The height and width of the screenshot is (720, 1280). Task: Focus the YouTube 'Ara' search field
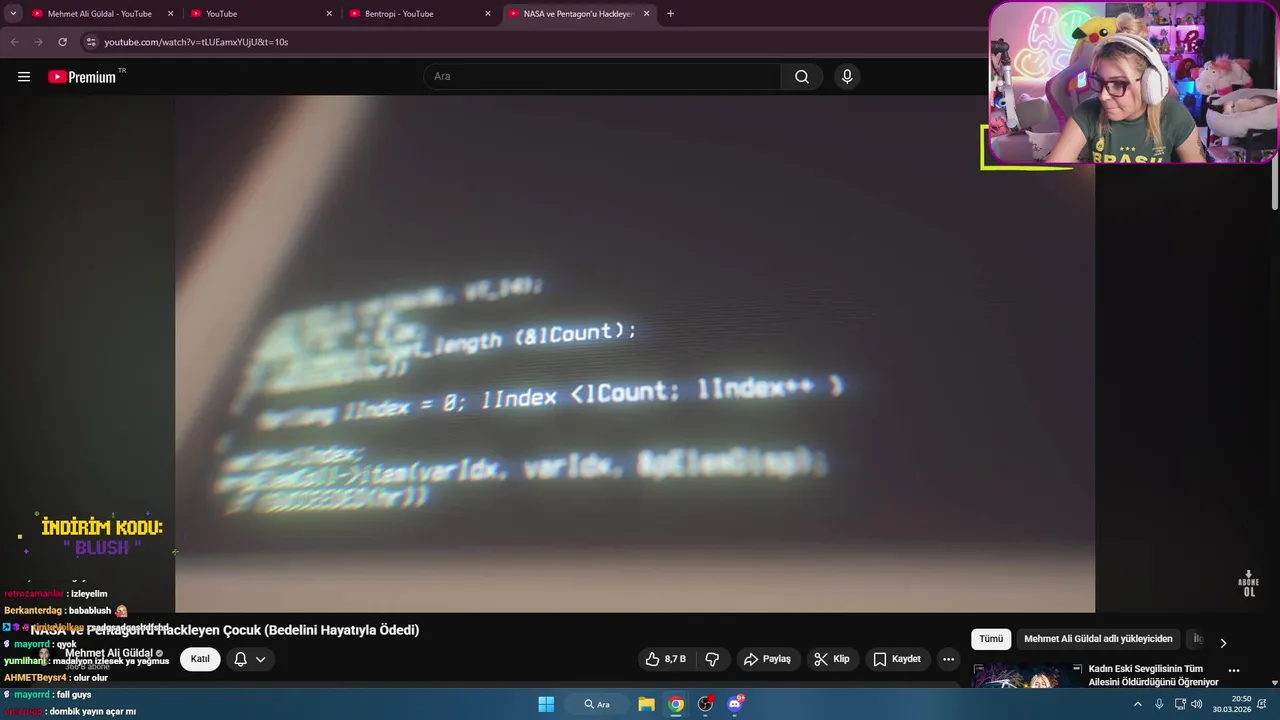tap(602, 77)
